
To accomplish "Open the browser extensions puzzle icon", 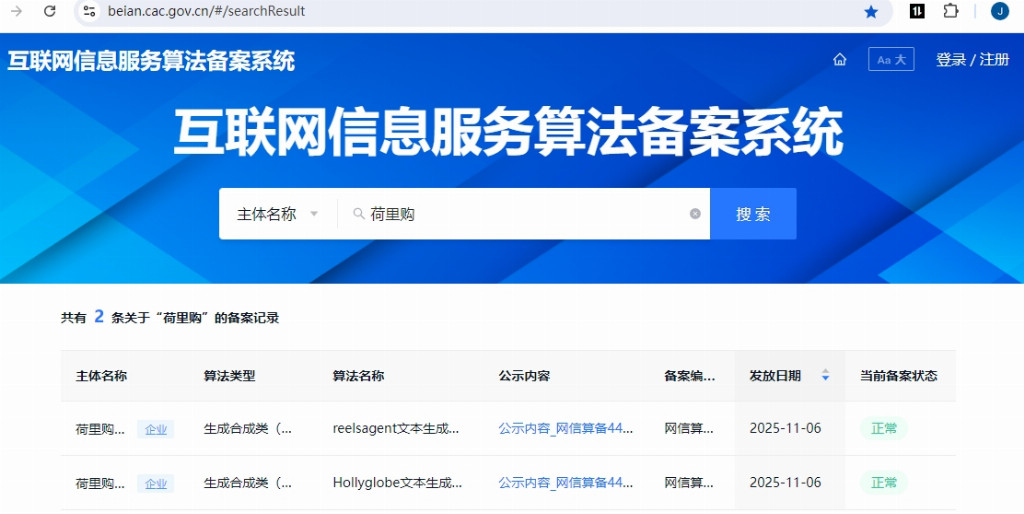I will 951,11.
